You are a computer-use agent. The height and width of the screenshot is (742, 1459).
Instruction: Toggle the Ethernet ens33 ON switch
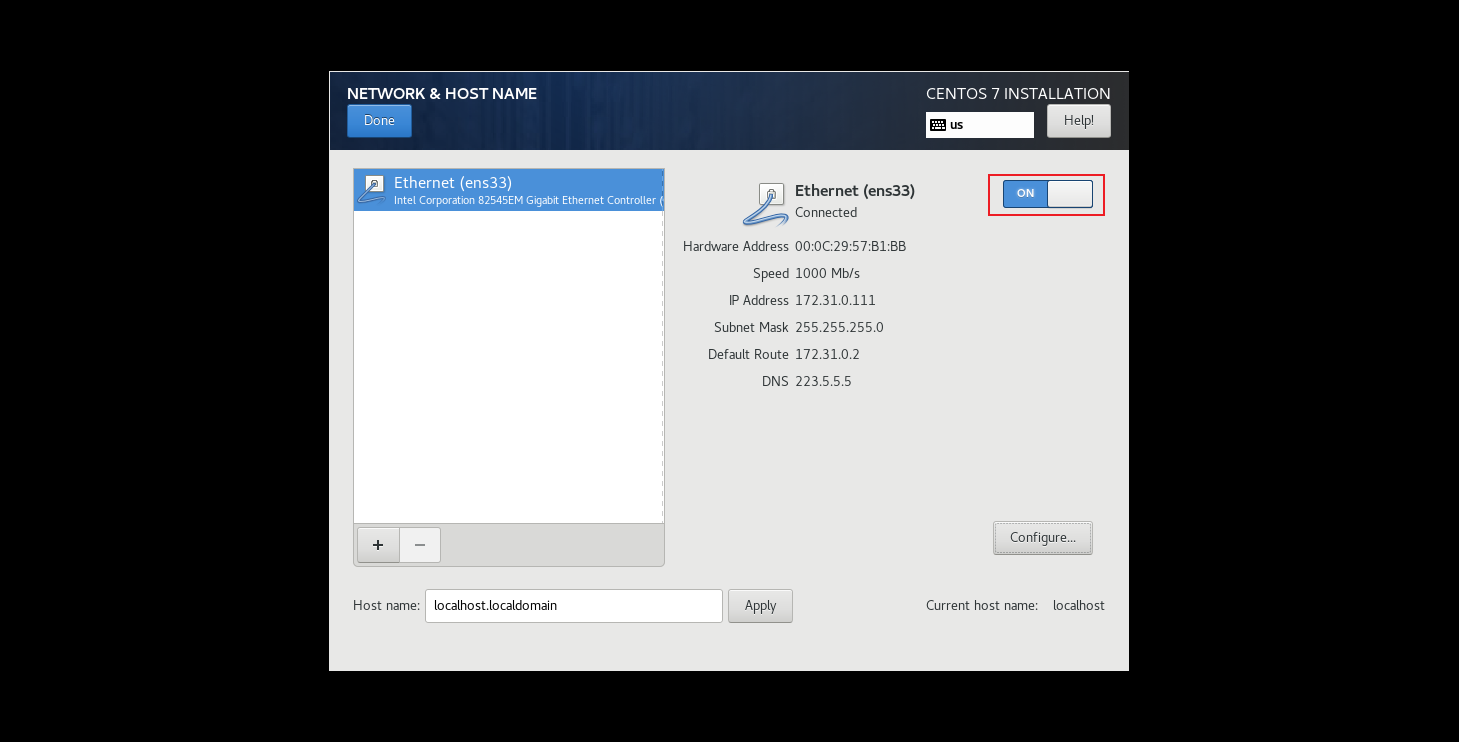1047,193
